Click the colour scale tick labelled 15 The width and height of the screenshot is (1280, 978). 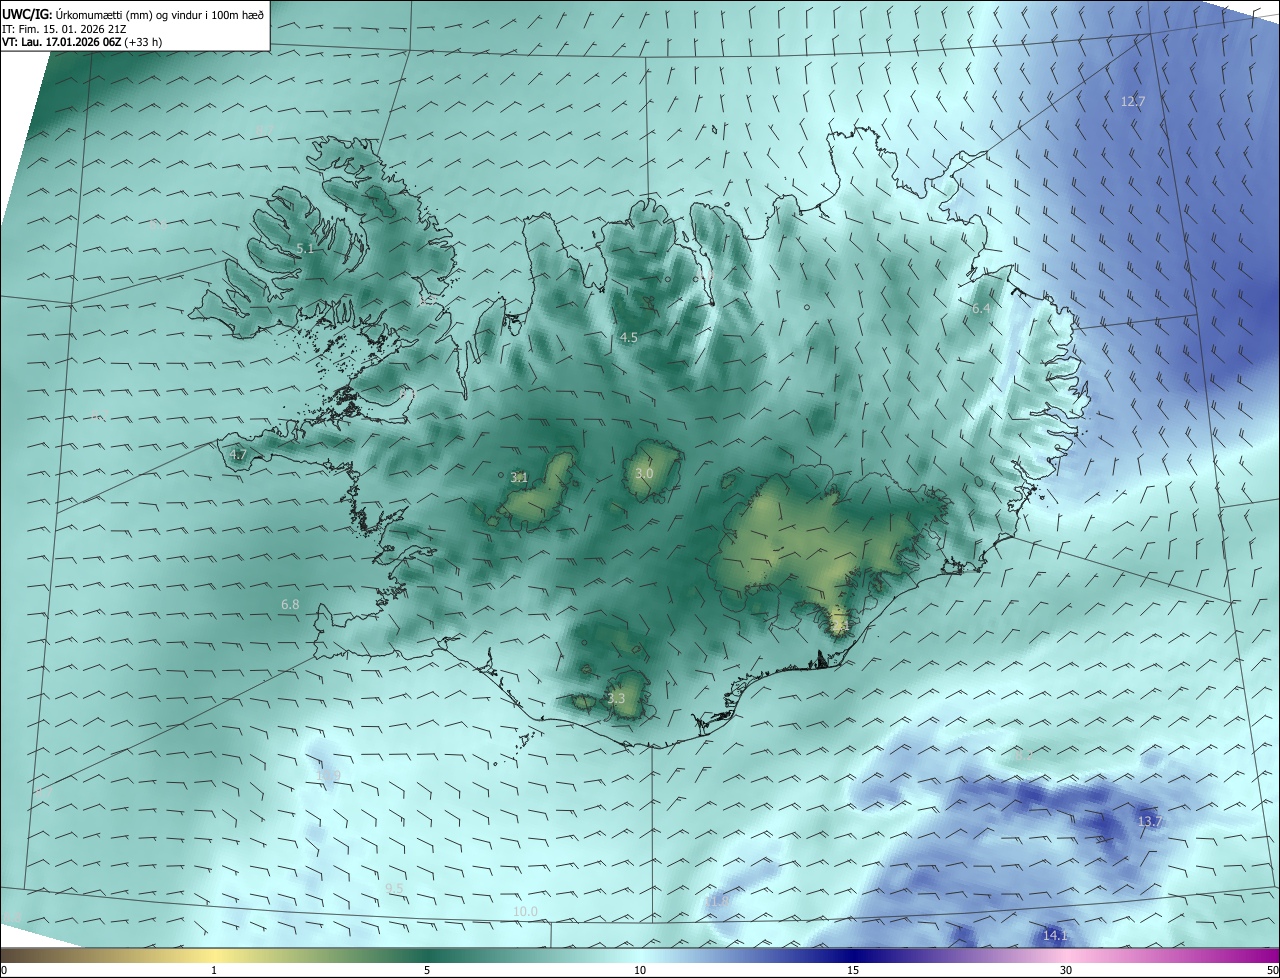coord(853,970)
